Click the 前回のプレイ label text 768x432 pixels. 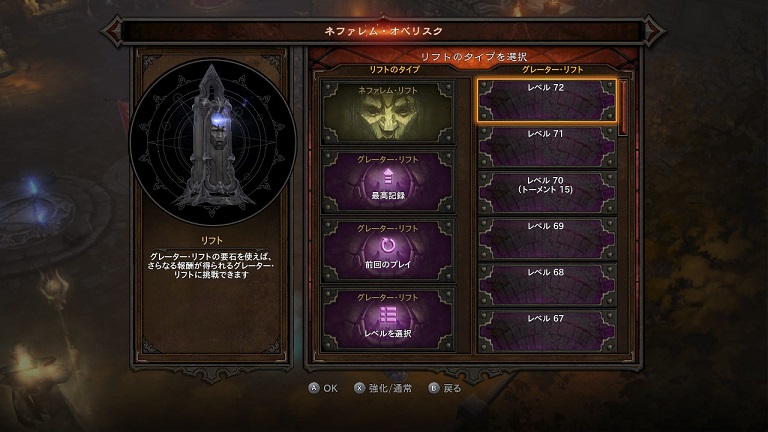tap(388, 264)
